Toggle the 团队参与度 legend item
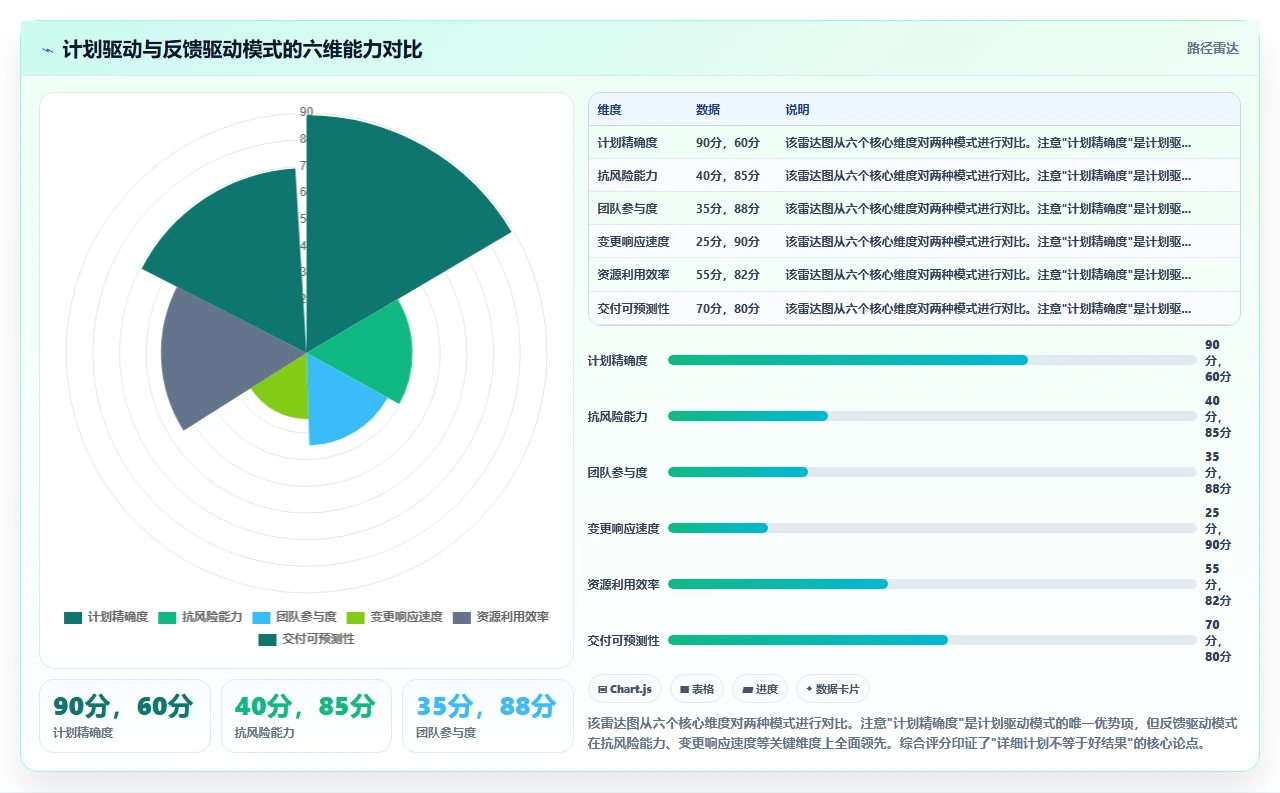The image size is (1280, 793). (294, 617)
